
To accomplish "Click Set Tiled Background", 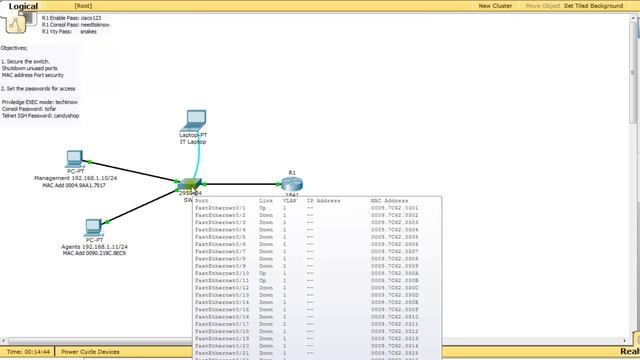I will pos(593,6).
